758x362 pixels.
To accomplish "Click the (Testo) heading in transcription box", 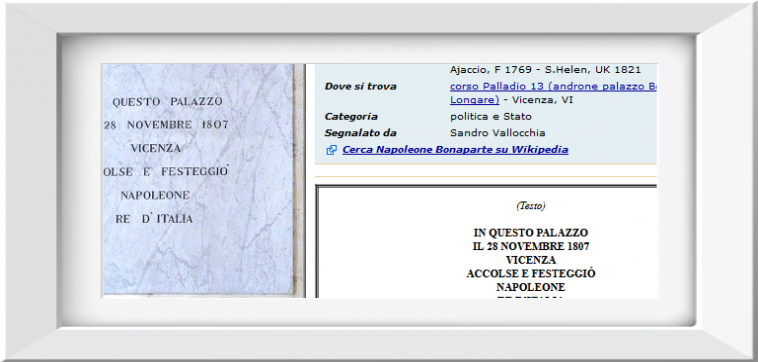I will point(530,206).
